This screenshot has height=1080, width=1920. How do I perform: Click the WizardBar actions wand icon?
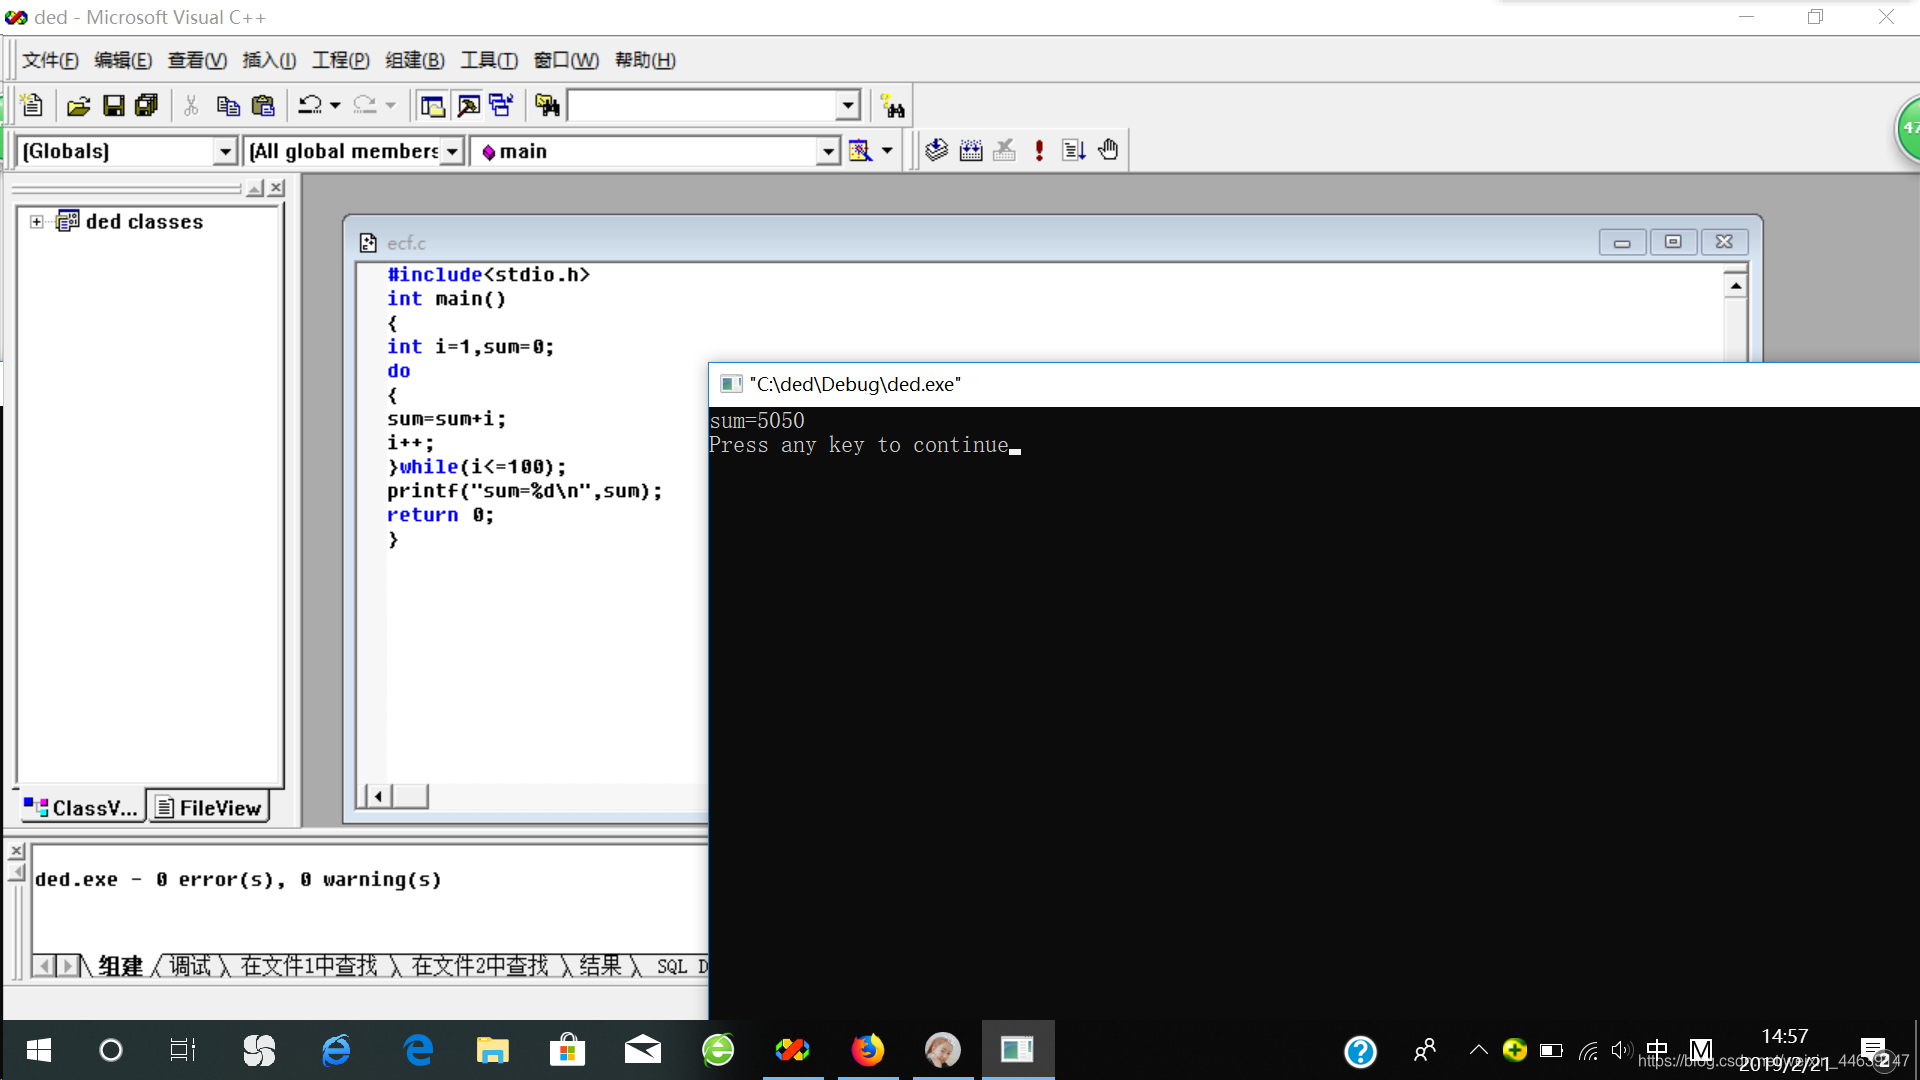click(x=860, y=151)
